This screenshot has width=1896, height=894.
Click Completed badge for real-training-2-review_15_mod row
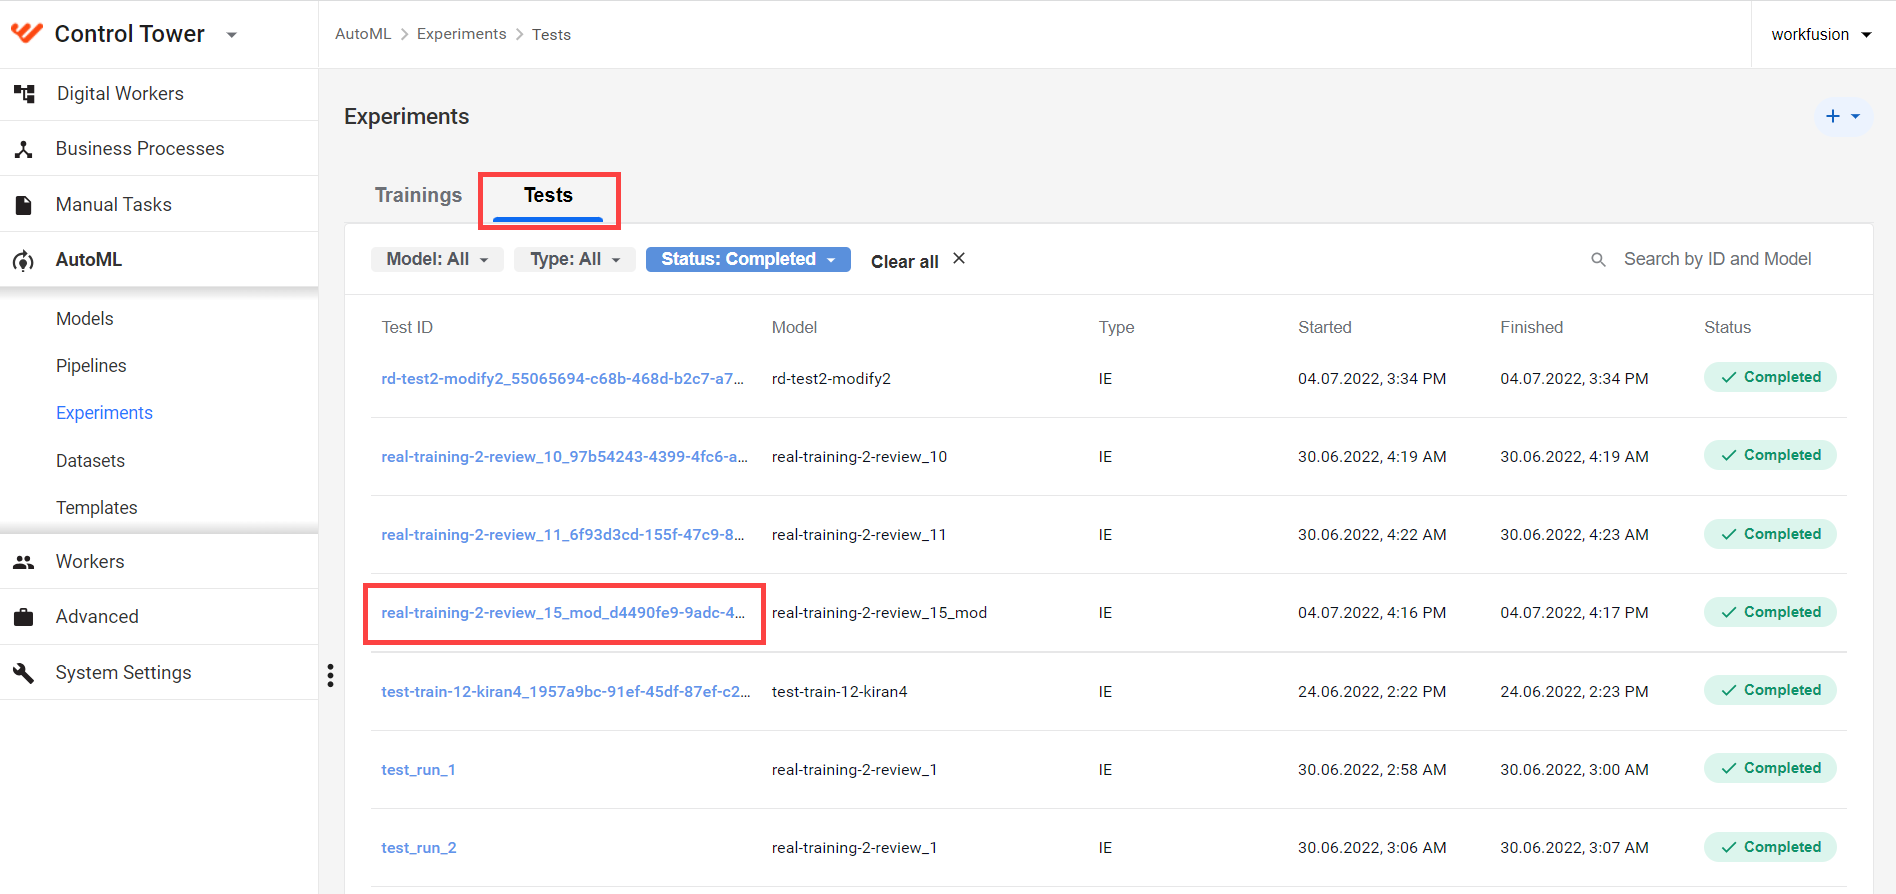tap(1770, 612)
